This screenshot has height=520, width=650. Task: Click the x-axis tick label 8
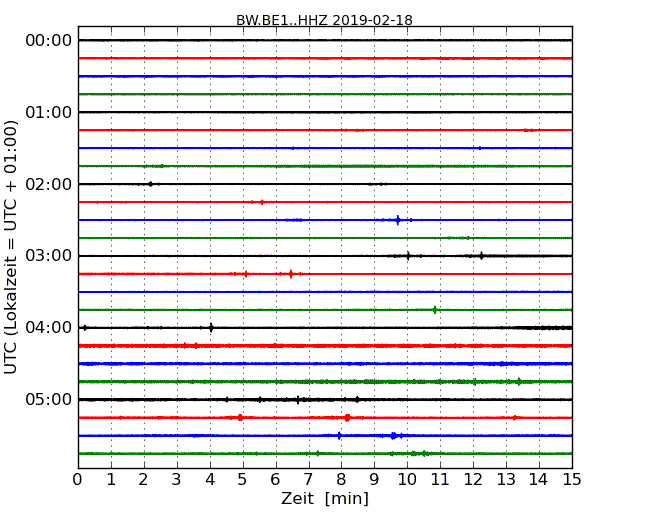click(x=341, y=480)
